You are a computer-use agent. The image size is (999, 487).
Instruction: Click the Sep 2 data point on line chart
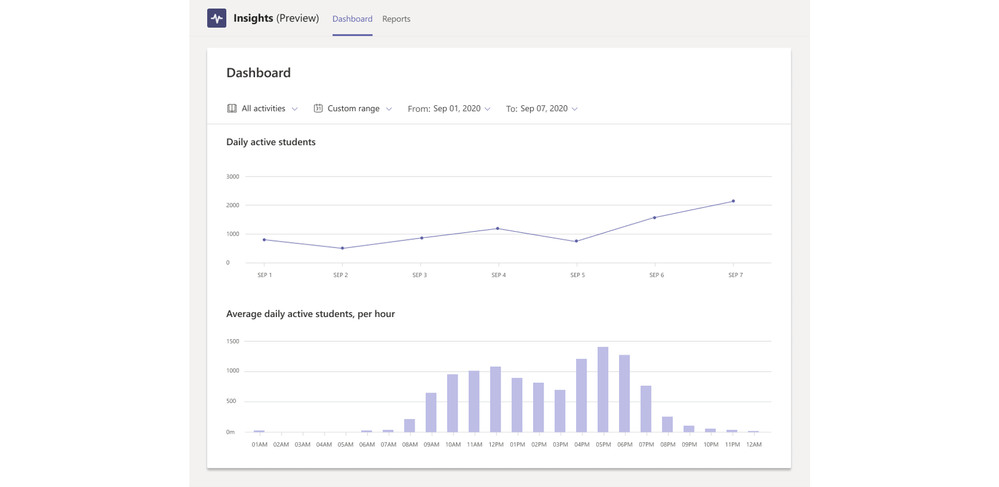click(x=342, y=248)
